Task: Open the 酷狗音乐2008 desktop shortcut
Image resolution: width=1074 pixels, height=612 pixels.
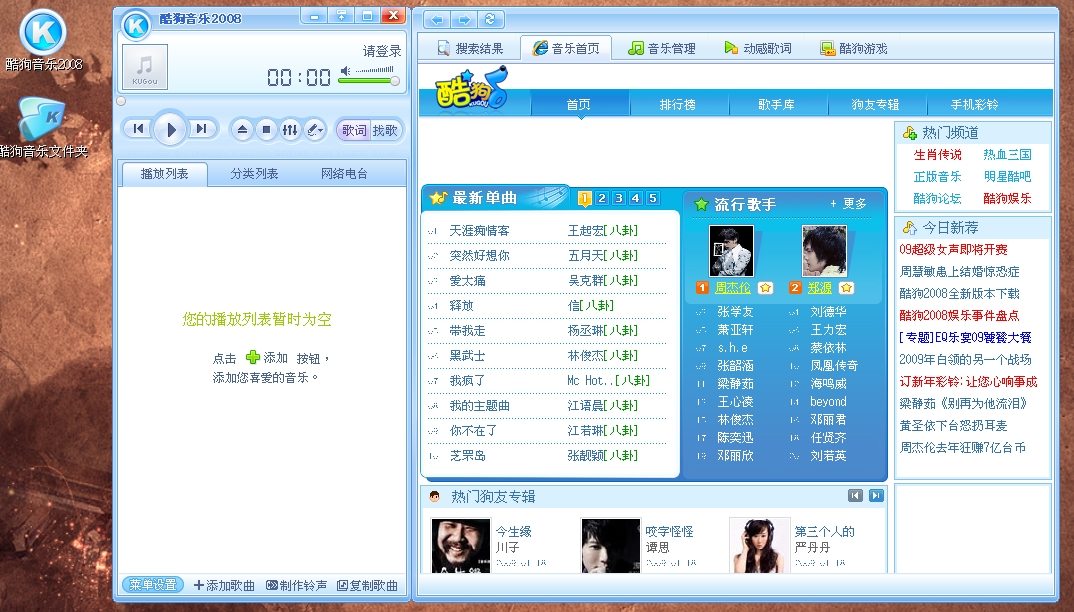Action: pos(43,41)
